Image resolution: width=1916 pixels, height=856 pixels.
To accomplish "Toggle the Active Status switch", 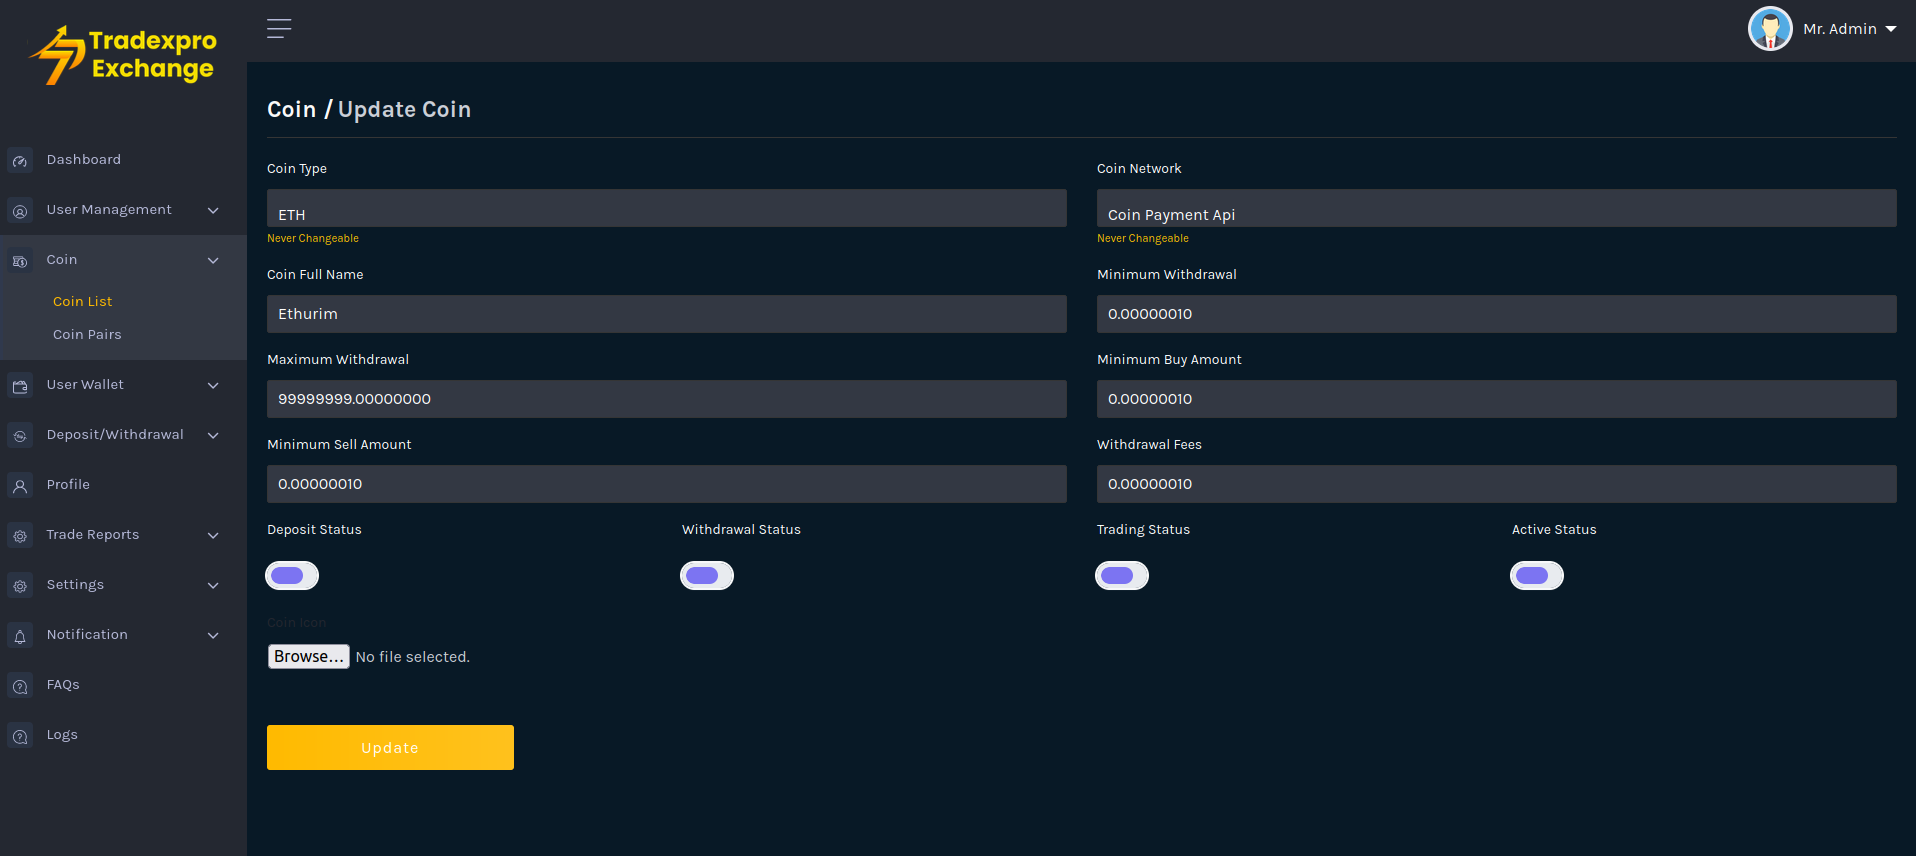I will pyautogui.click(x=1537, y=575).
